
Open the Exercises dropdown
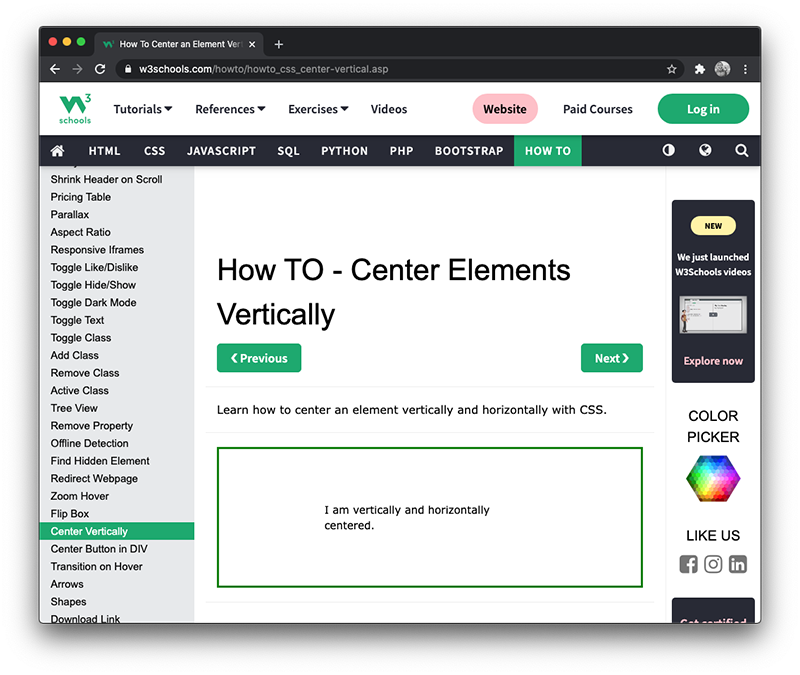click(x=317, y=108)
